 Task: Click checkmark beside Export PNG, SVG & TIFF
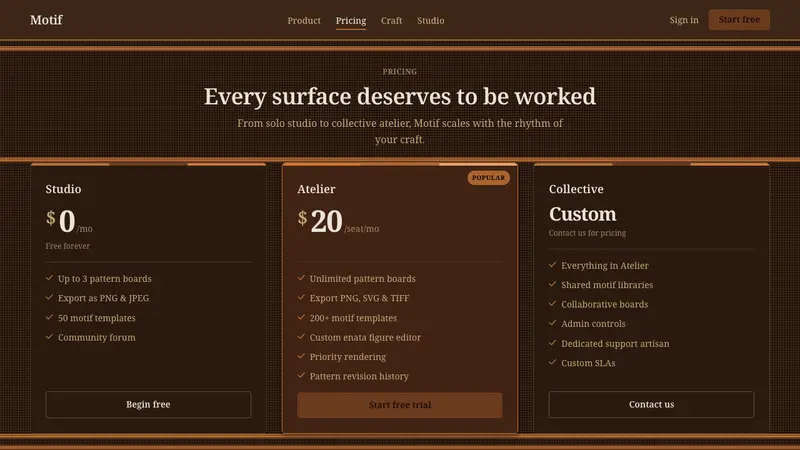(301, 297)
